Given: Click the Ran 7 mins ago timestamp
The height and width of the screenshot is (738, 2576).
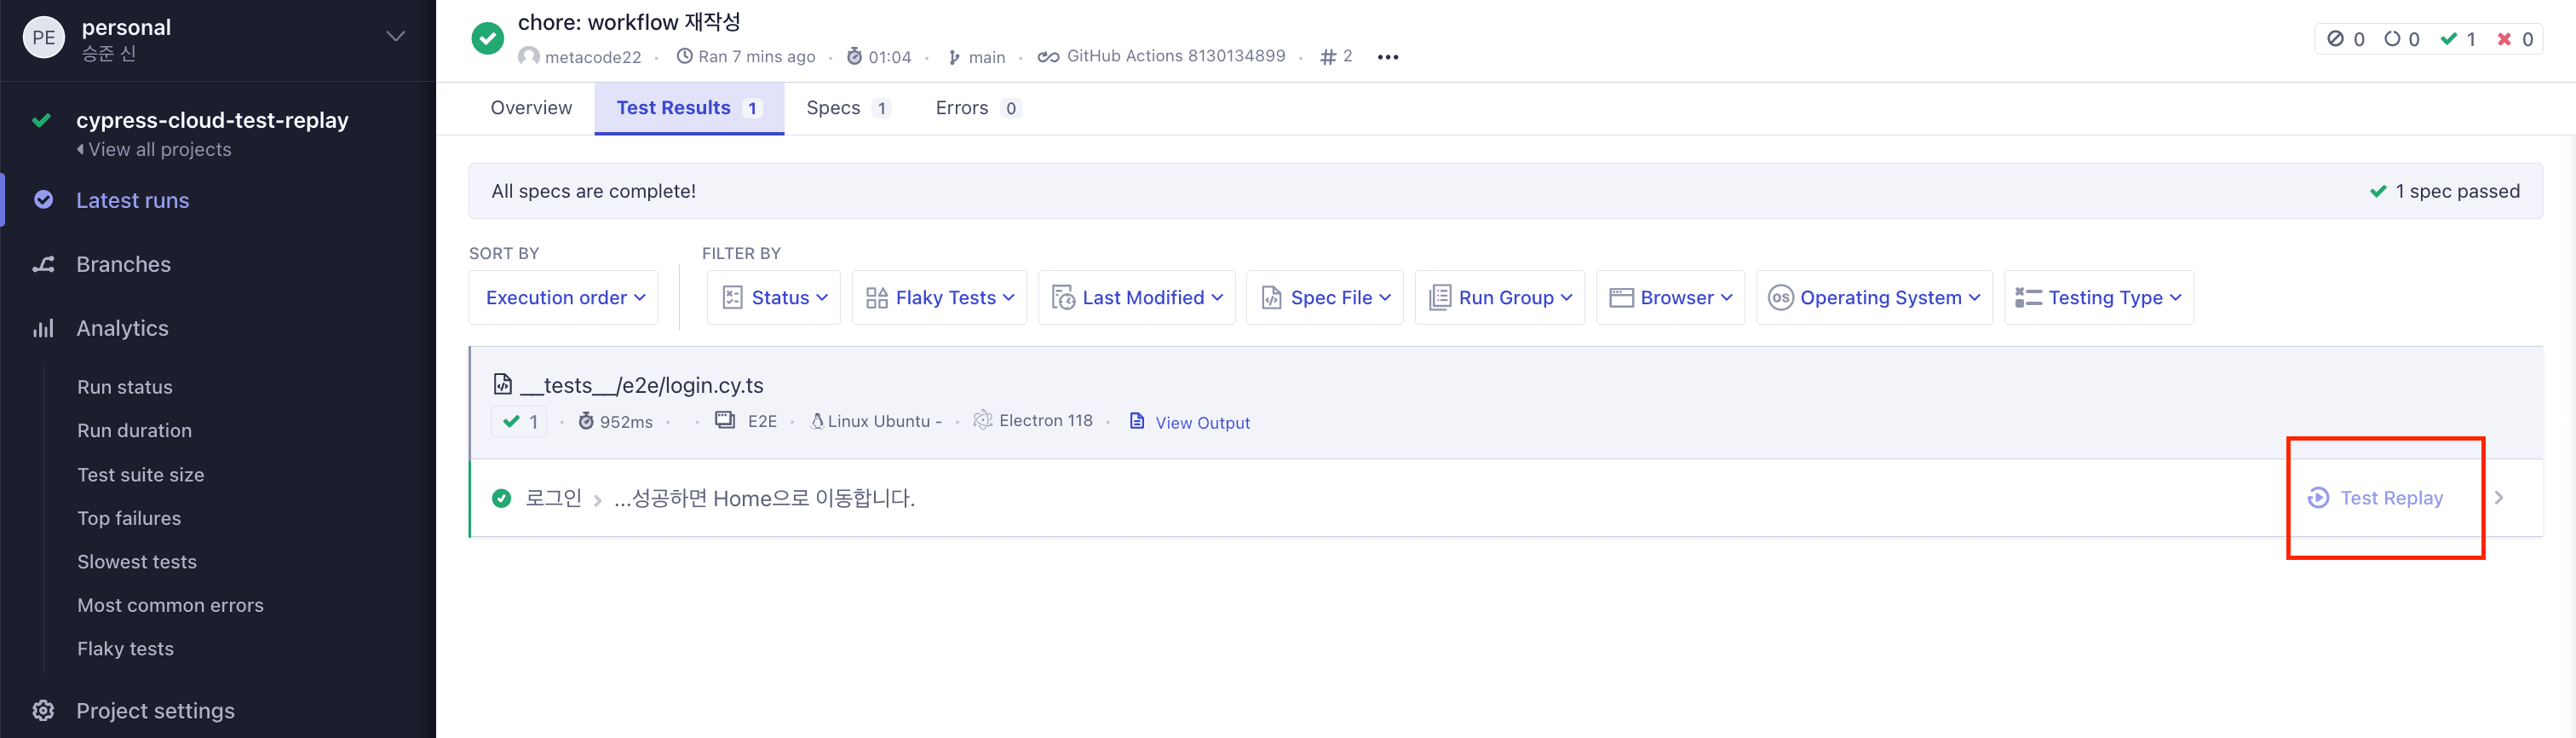Looking at the screenshot, I should pyautogui.click(x=757, y=57).
